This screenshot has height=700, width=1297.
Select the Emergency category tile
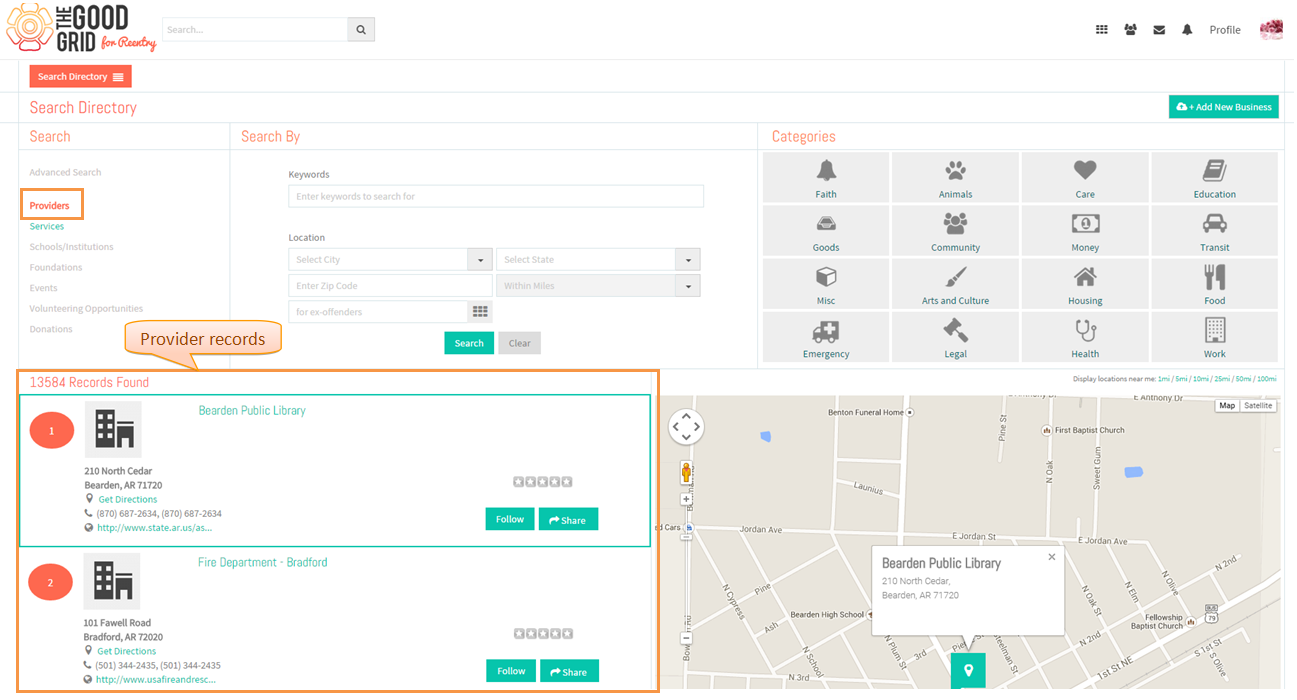click(x=826, y=336)
